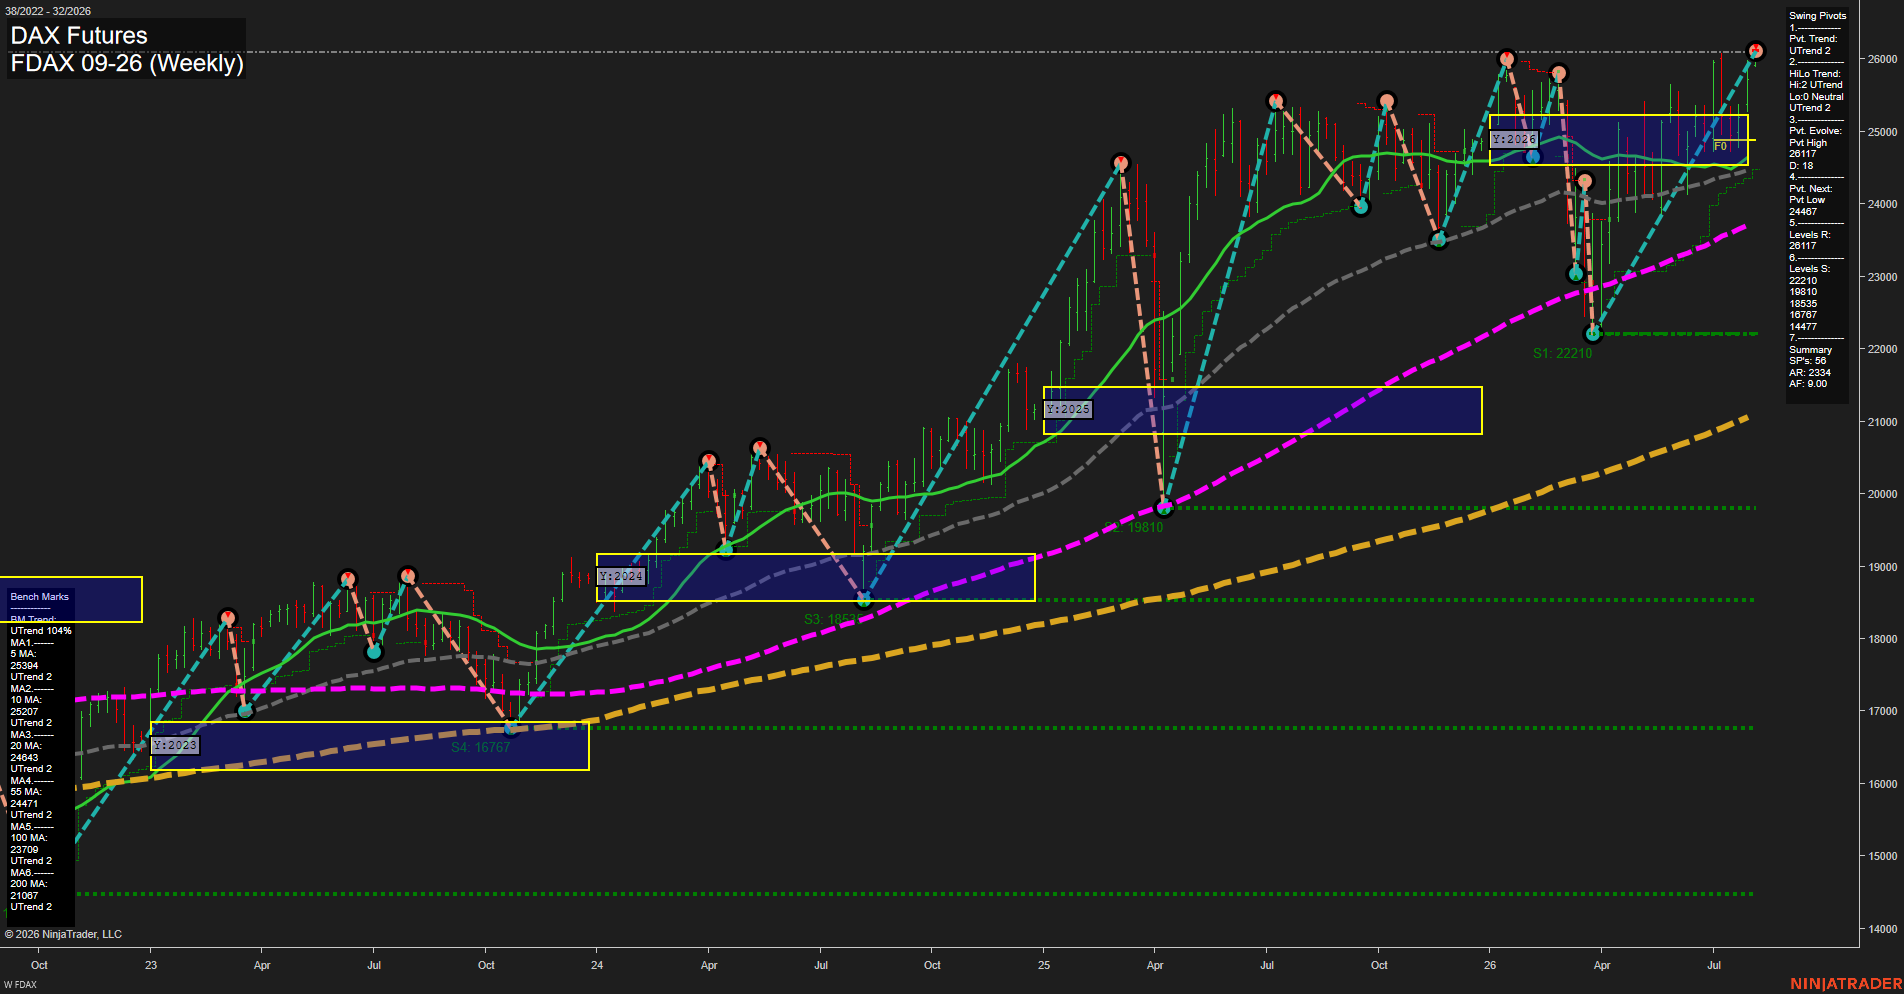This screenshot has height=994, width=1904.
Task: Select the S3: 18535 support label
Action: coord(832,619)
